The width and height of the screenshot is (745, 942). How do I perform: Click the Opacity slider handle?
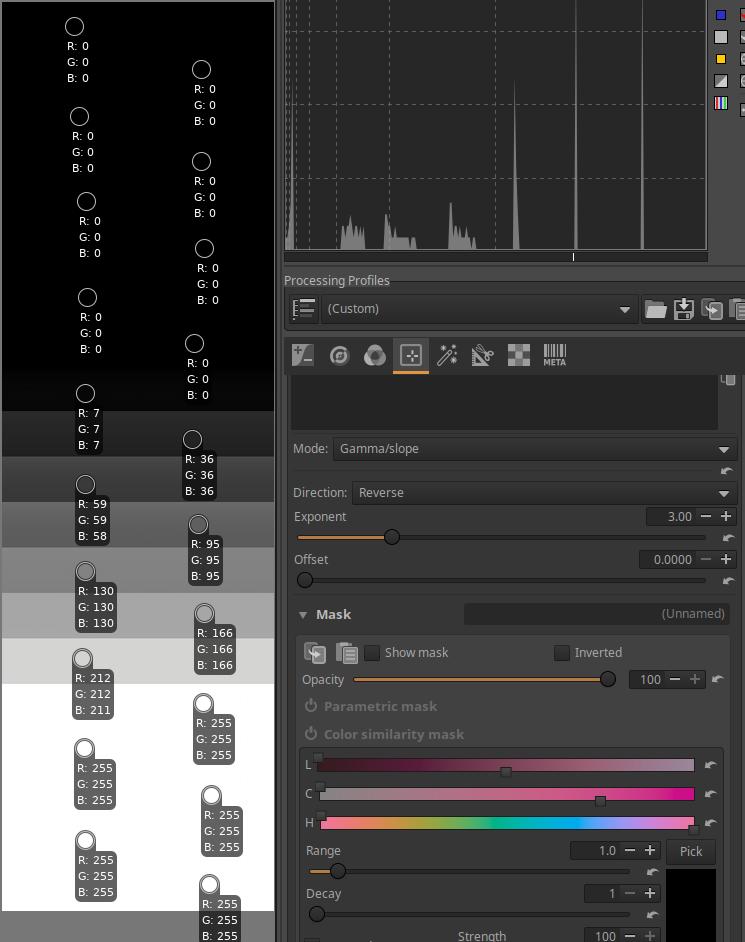coord(607,680)
